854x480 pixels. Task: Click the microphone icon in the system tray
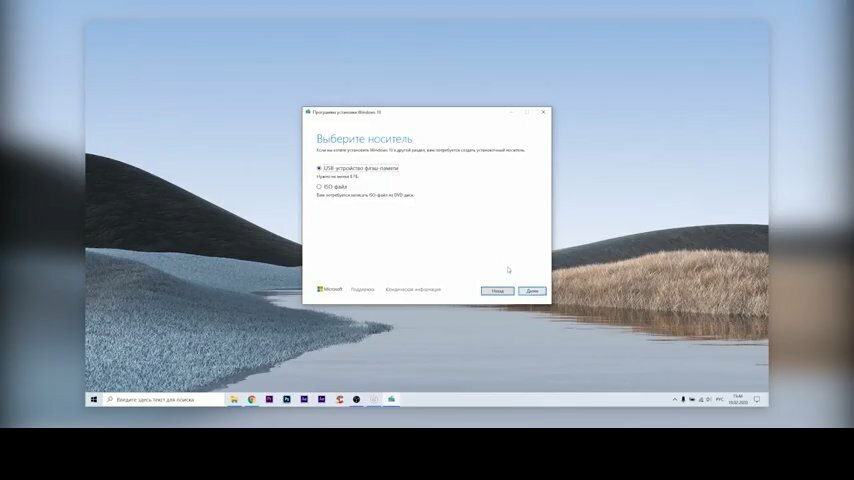point(683,399)
